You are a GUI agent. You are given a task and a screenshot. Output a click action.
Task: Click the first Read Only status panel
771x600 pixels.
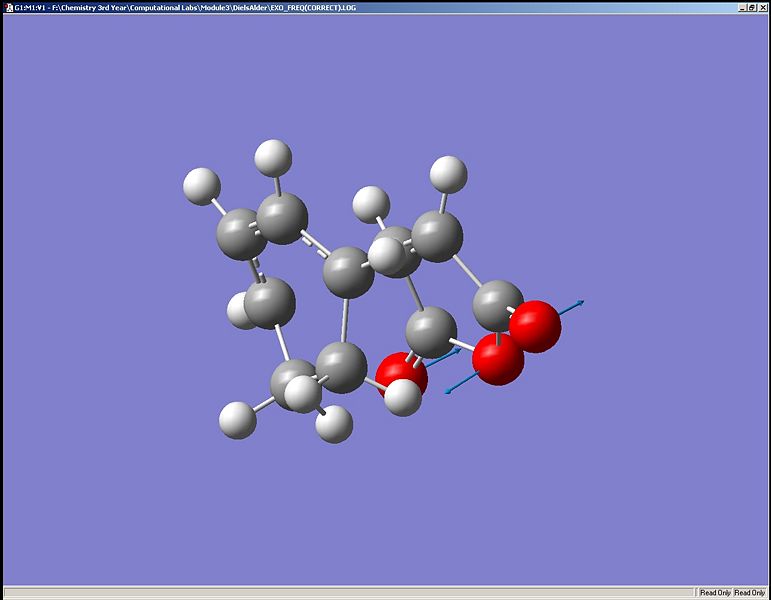click(x=715, y=593)
